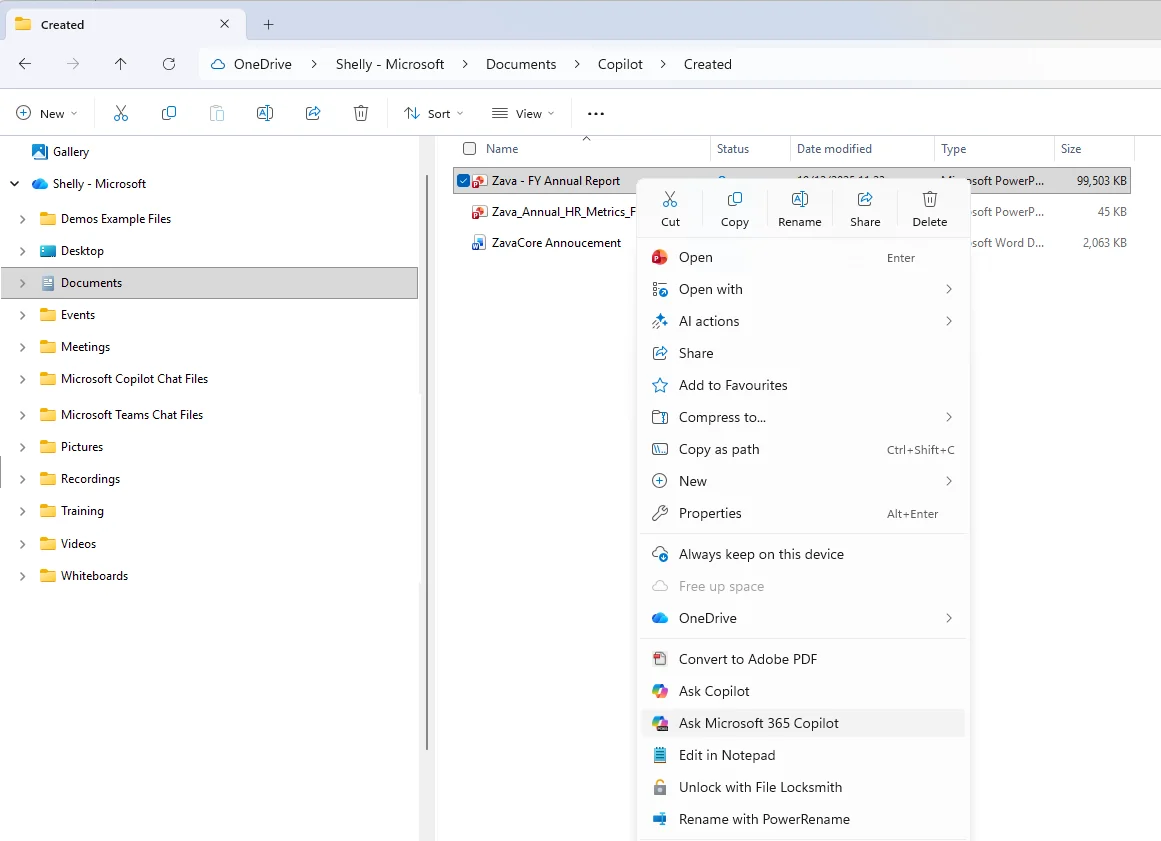Expand the Demos Example Files folder
The height and width of the screenshot is (841, 1161).
22,219
